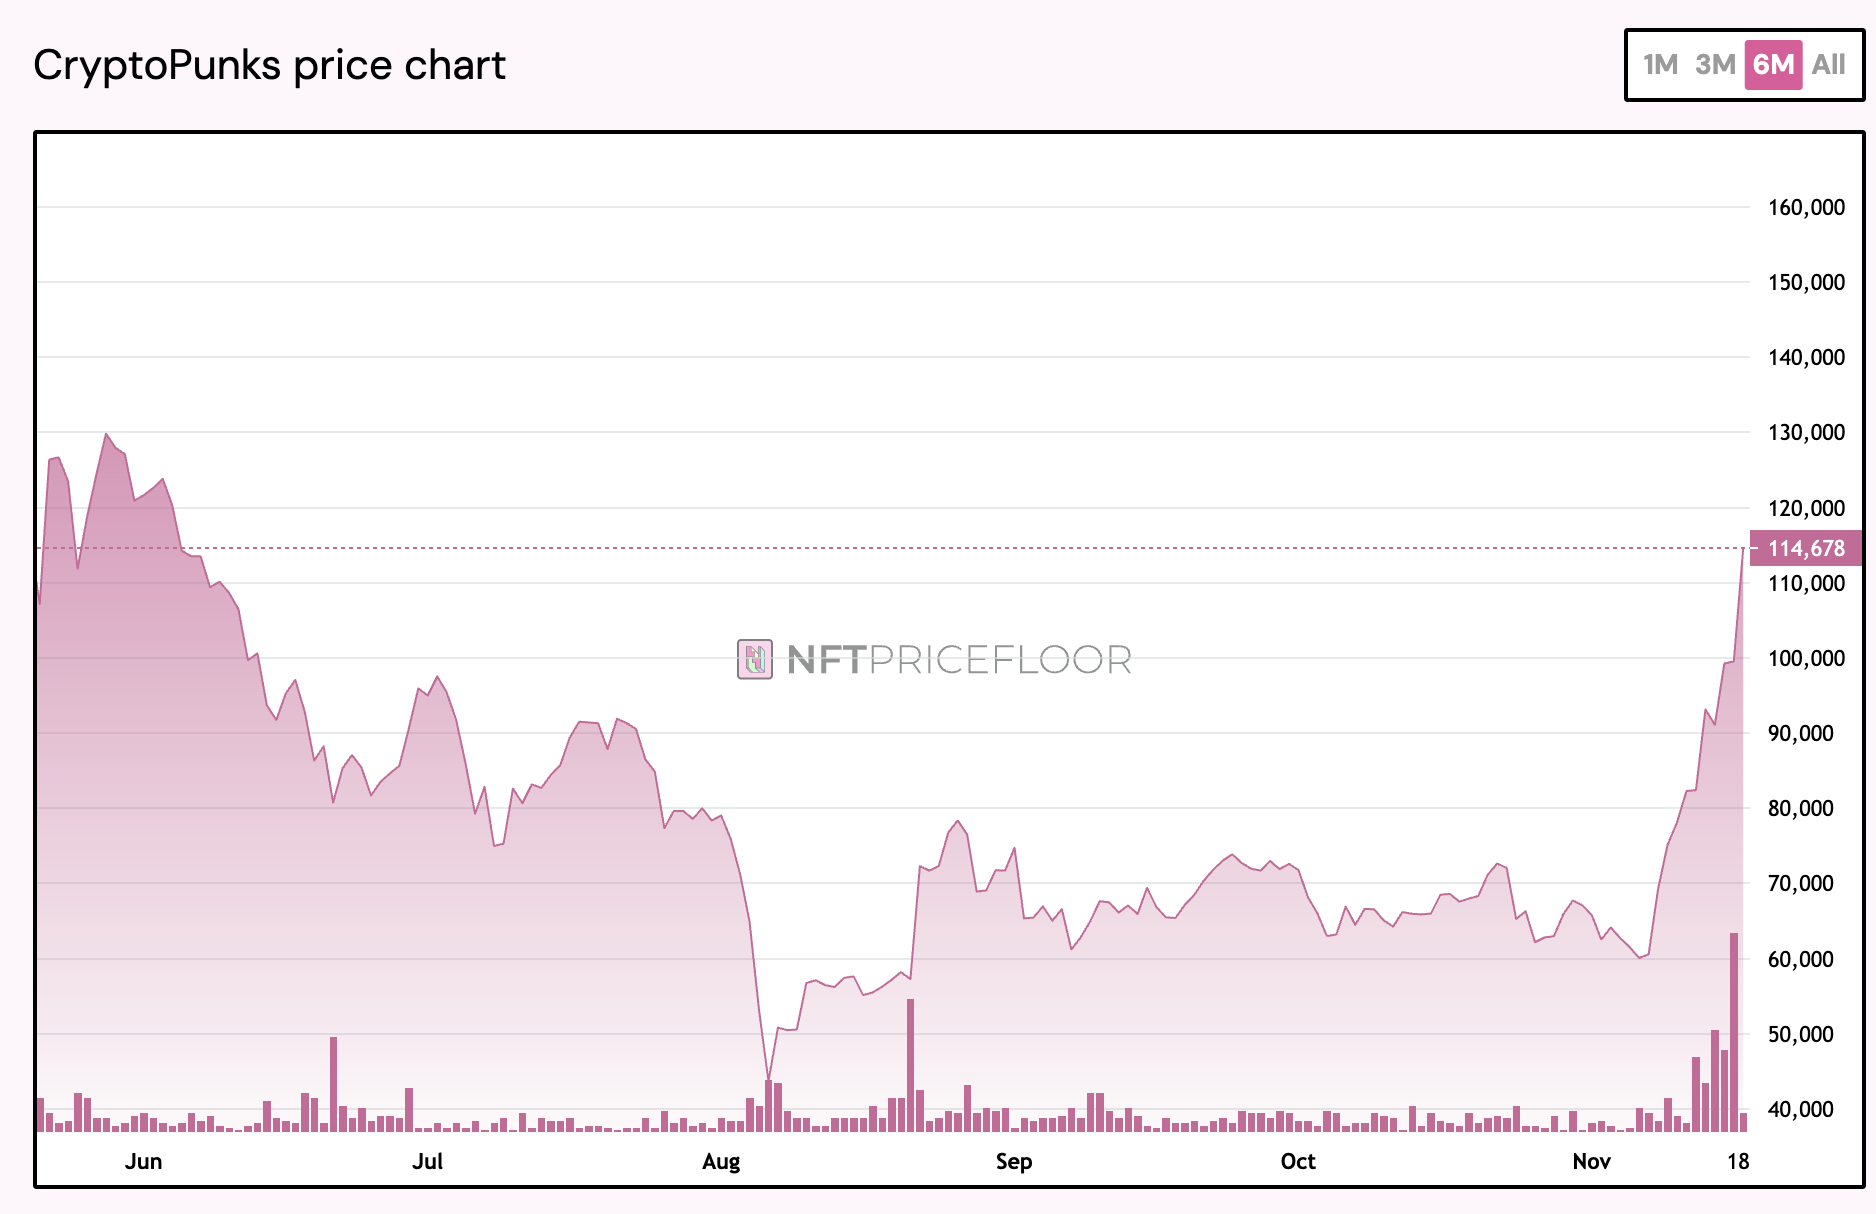Viewport: 1876px width, 1214px height.
Task: Click the Jun label on the time axis
Action: [x=143, y=1161]
